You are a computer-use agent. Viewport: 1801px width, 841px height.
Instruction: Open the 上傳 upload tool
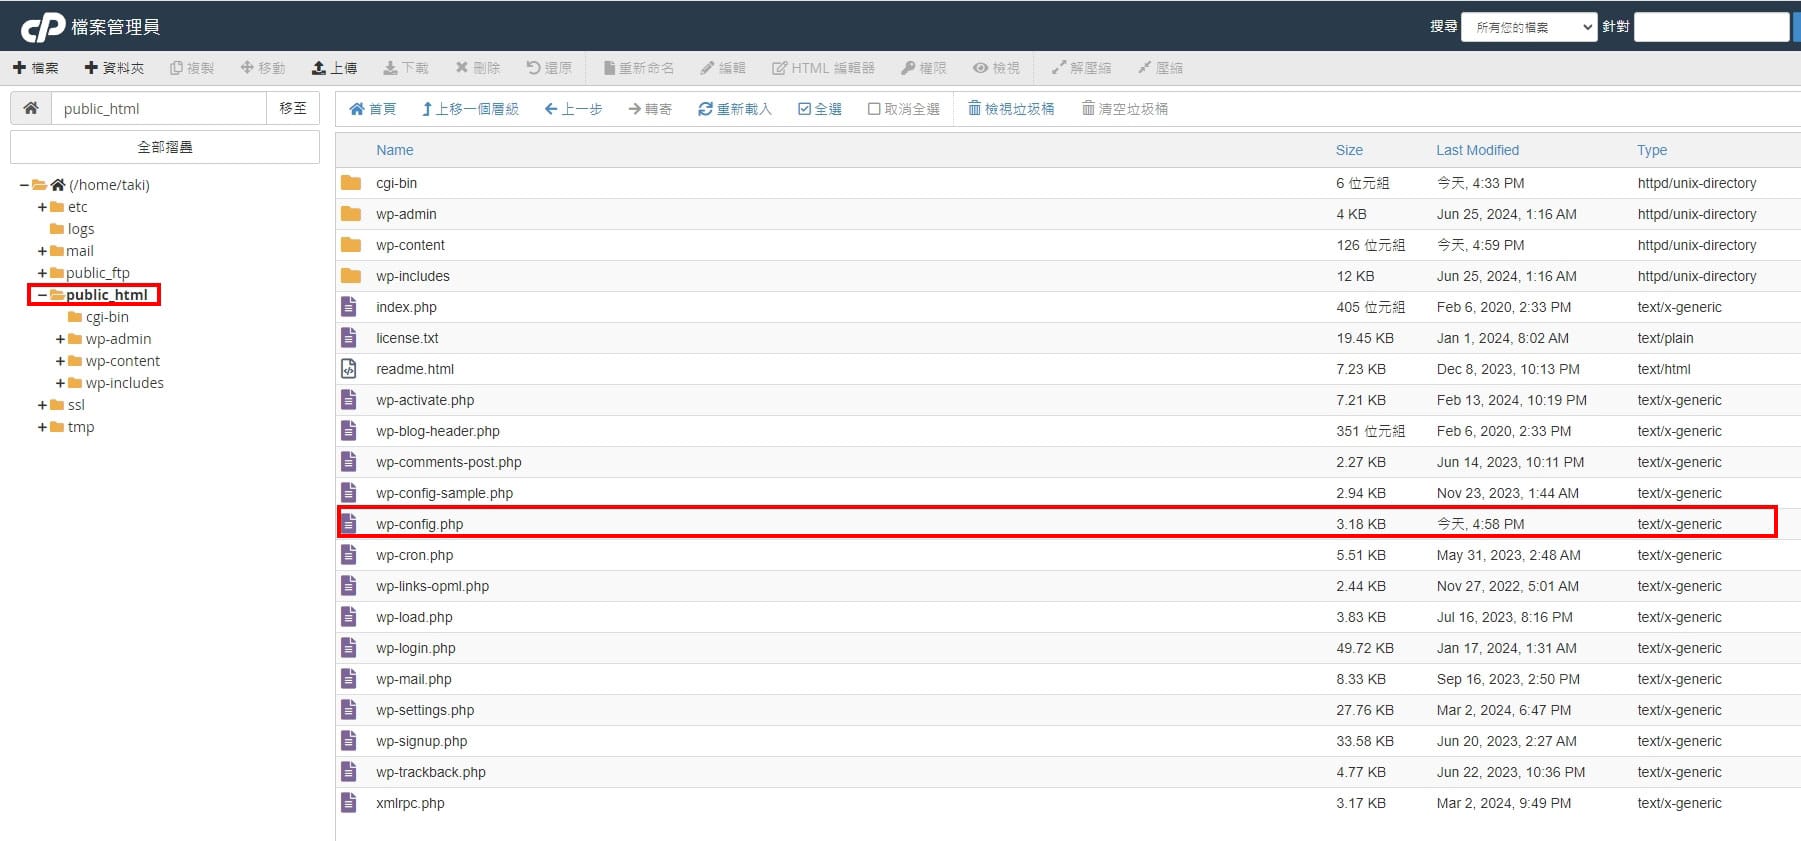pos(334,68)
